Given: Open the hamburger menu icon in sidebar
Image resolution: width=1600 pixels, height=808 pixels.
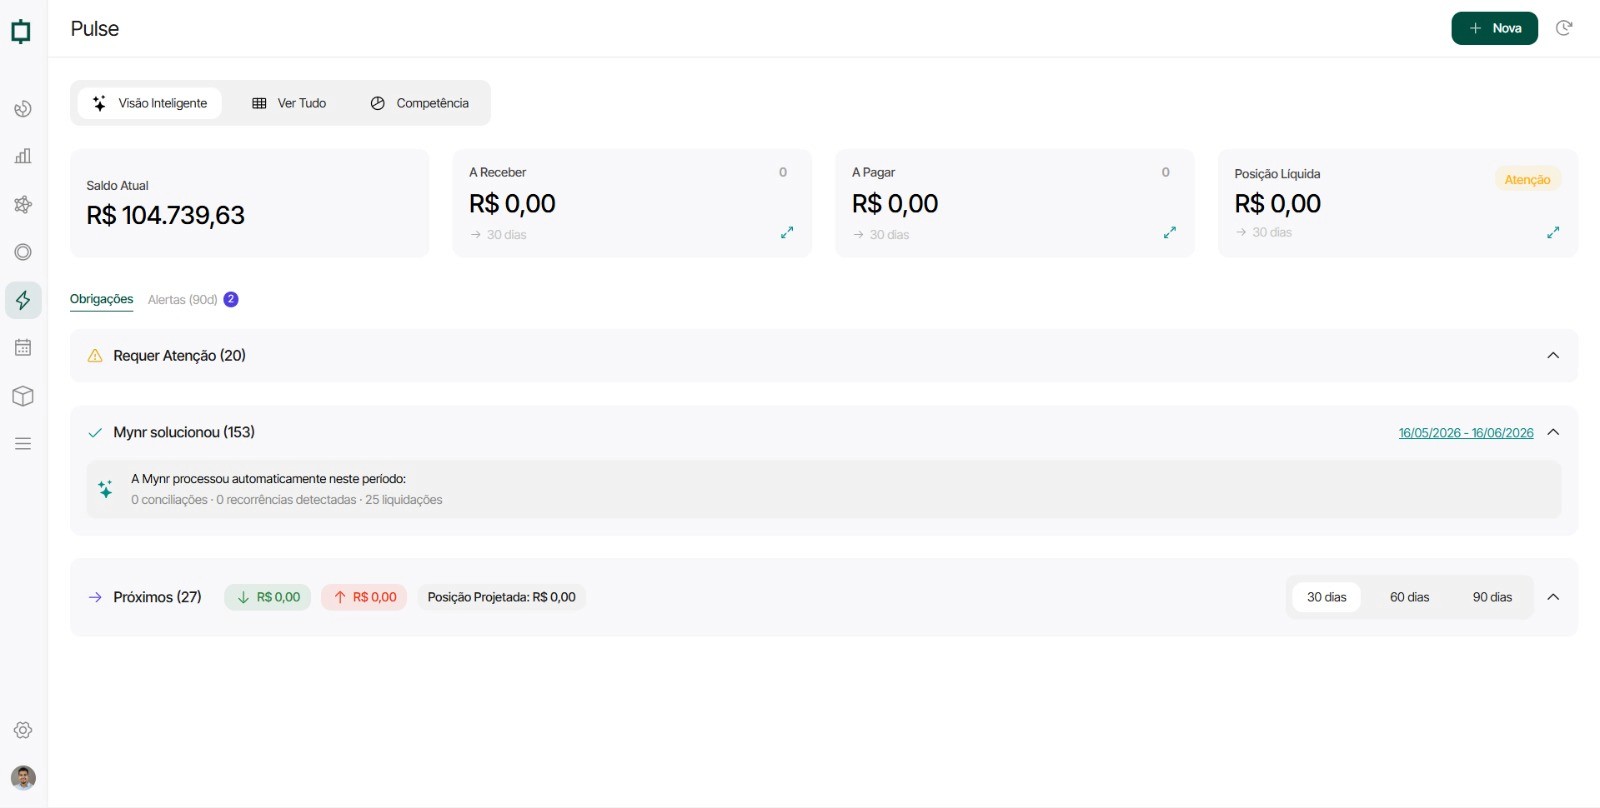Looking at the screenshot, I should click(23, 444).
